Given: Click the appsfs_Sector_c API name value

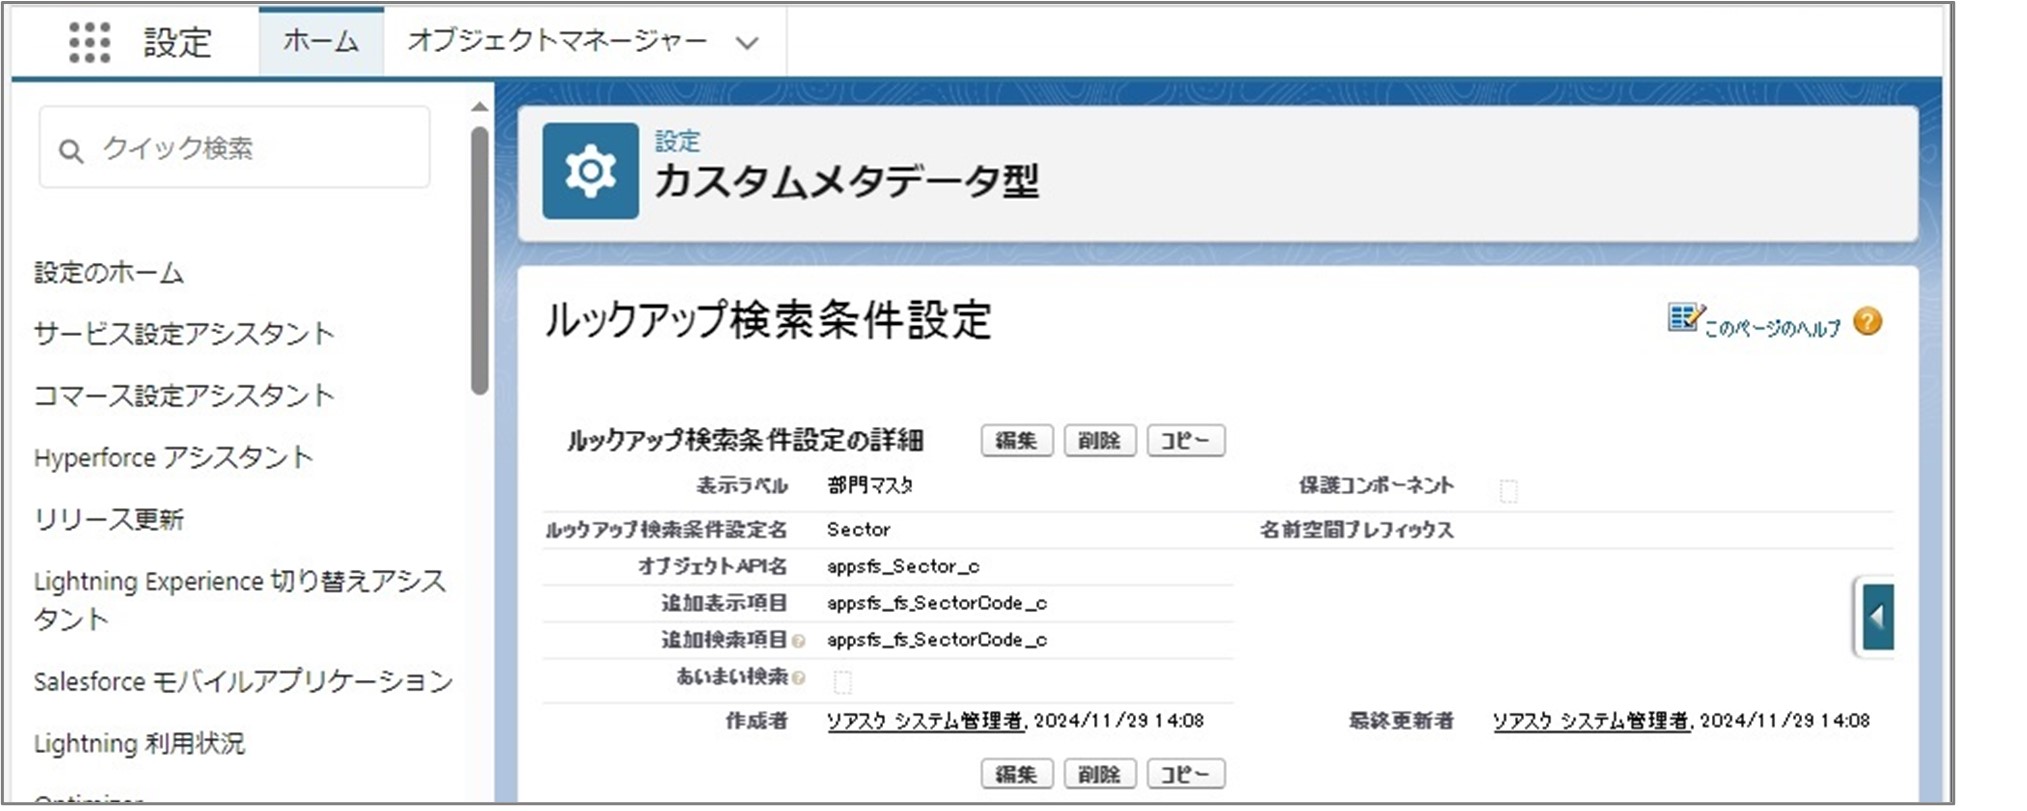Looking at the screenshot, I should pos(903,567).
